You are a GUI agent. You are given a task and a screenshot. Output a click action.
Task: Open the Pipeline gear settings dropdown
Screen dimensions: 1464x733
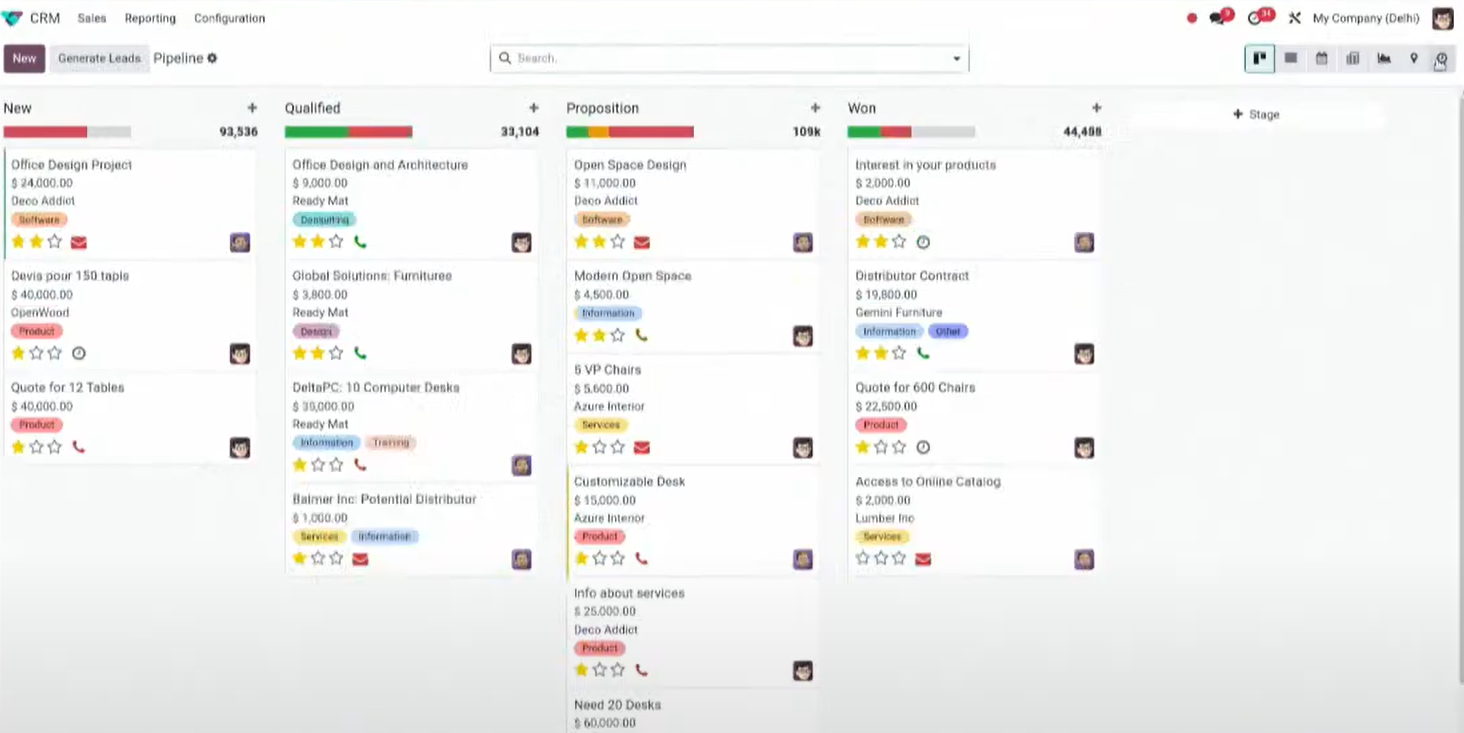212,58
